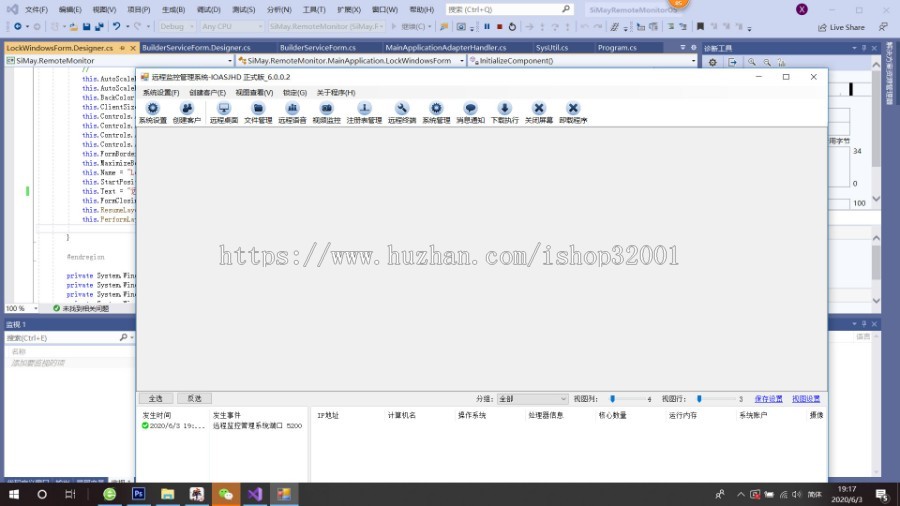Open the 分组 group dropdown
The height and width of the screenshot is (506, 900).
tap(532, 399)
